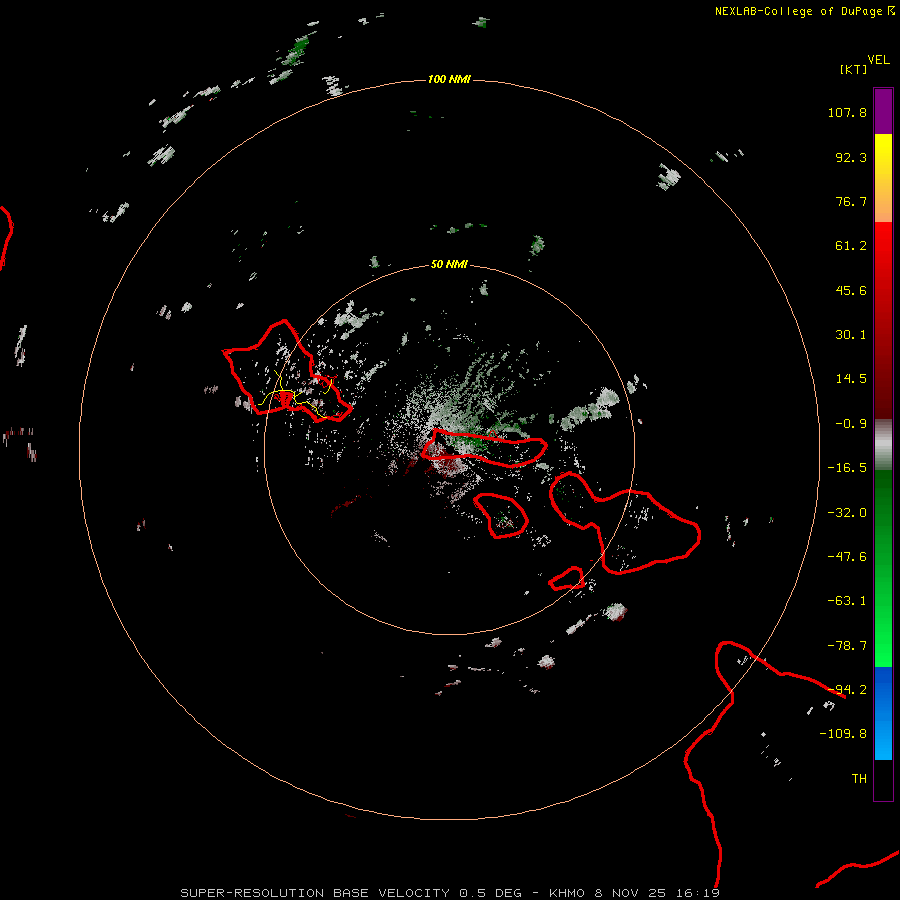Click the VEL label above color scale
This screenshot has width=900, height=900.
pyautogui.click(x=879, y=59)
